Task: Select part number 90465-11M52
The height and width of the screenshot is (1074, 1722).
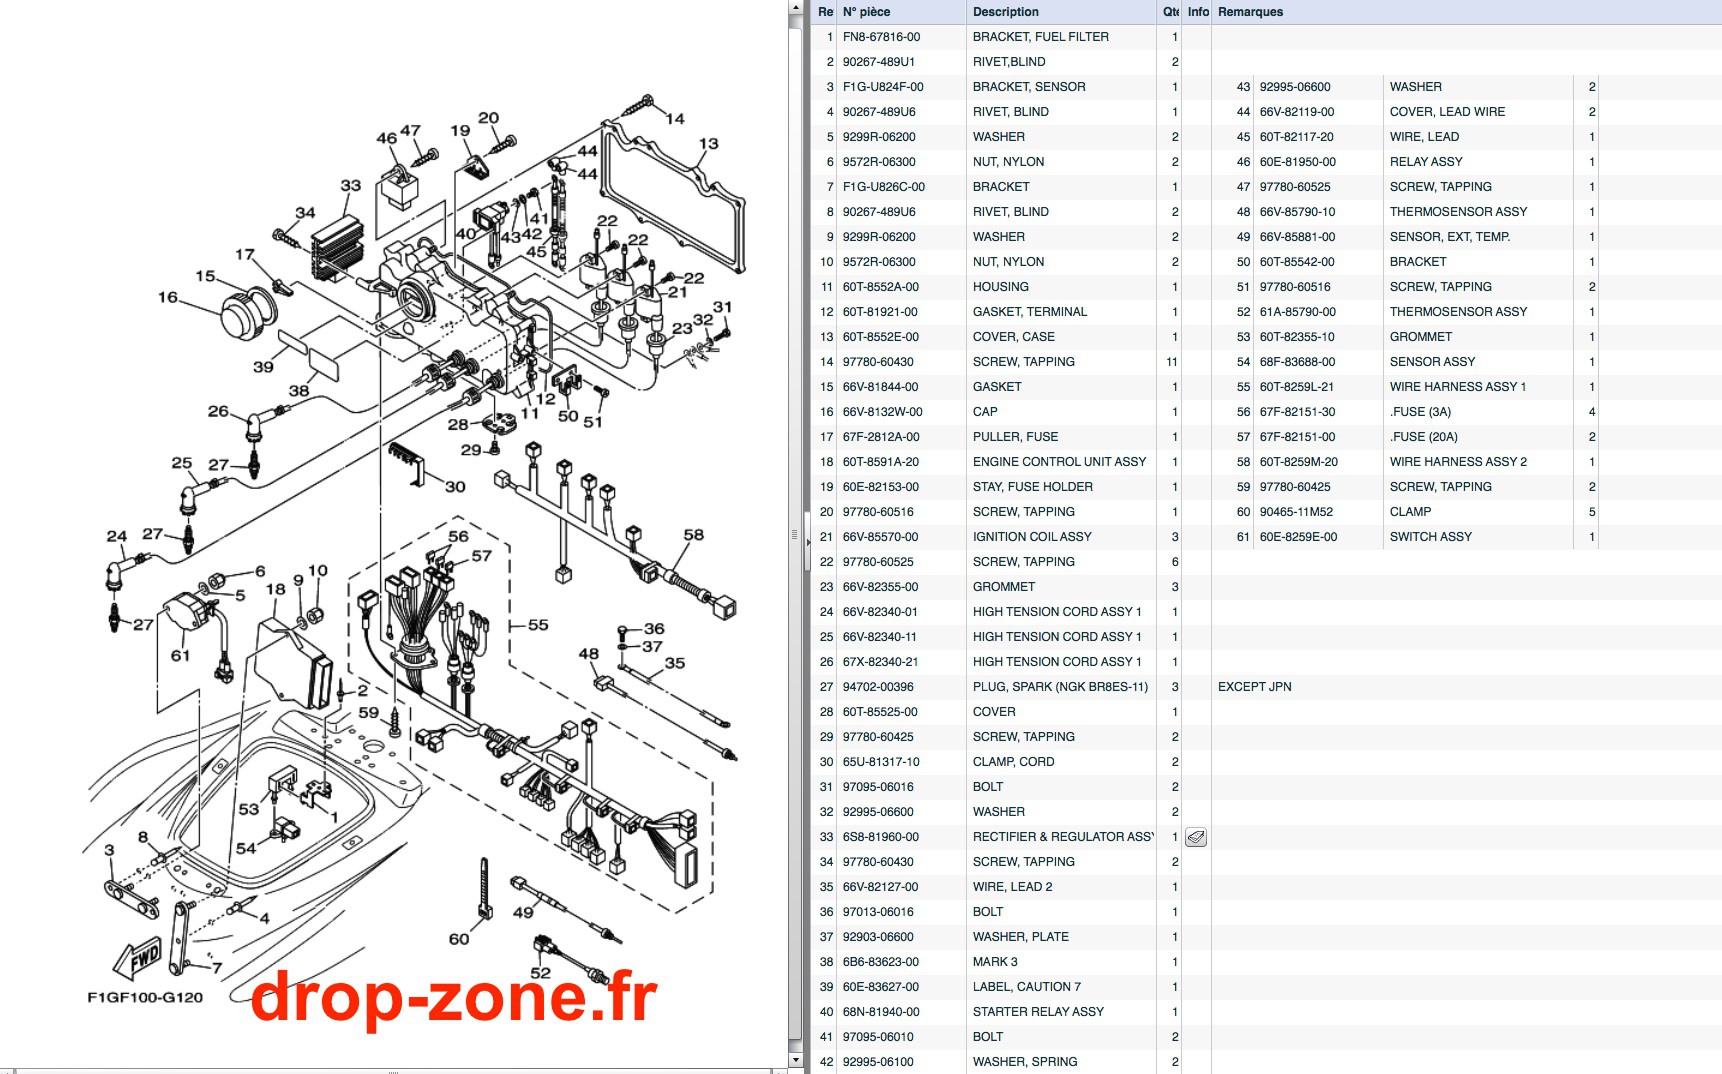Action: coord(1296,512)
